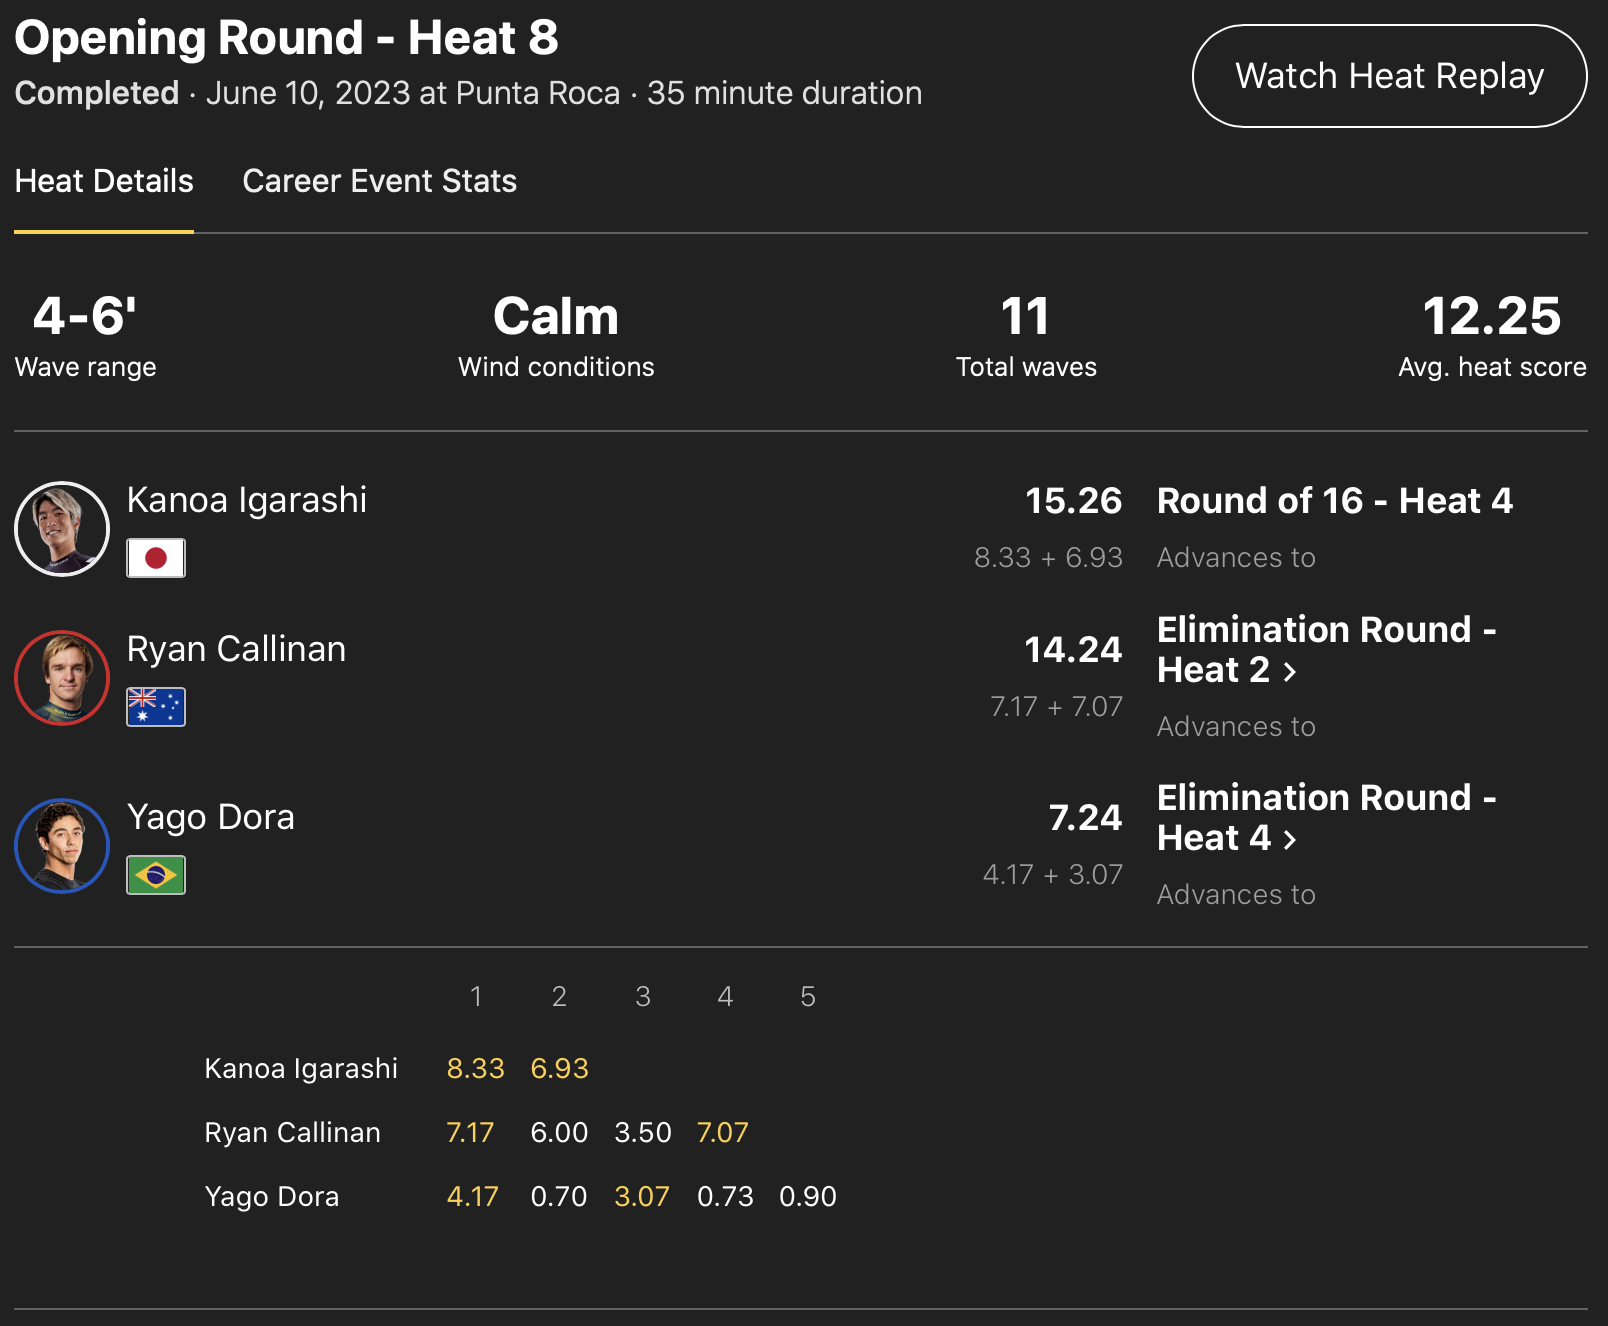Screen dimensions: 1608x1326
Task: Click Ryan Callinan's 7.07 wave score
Action: (722, 1132)
